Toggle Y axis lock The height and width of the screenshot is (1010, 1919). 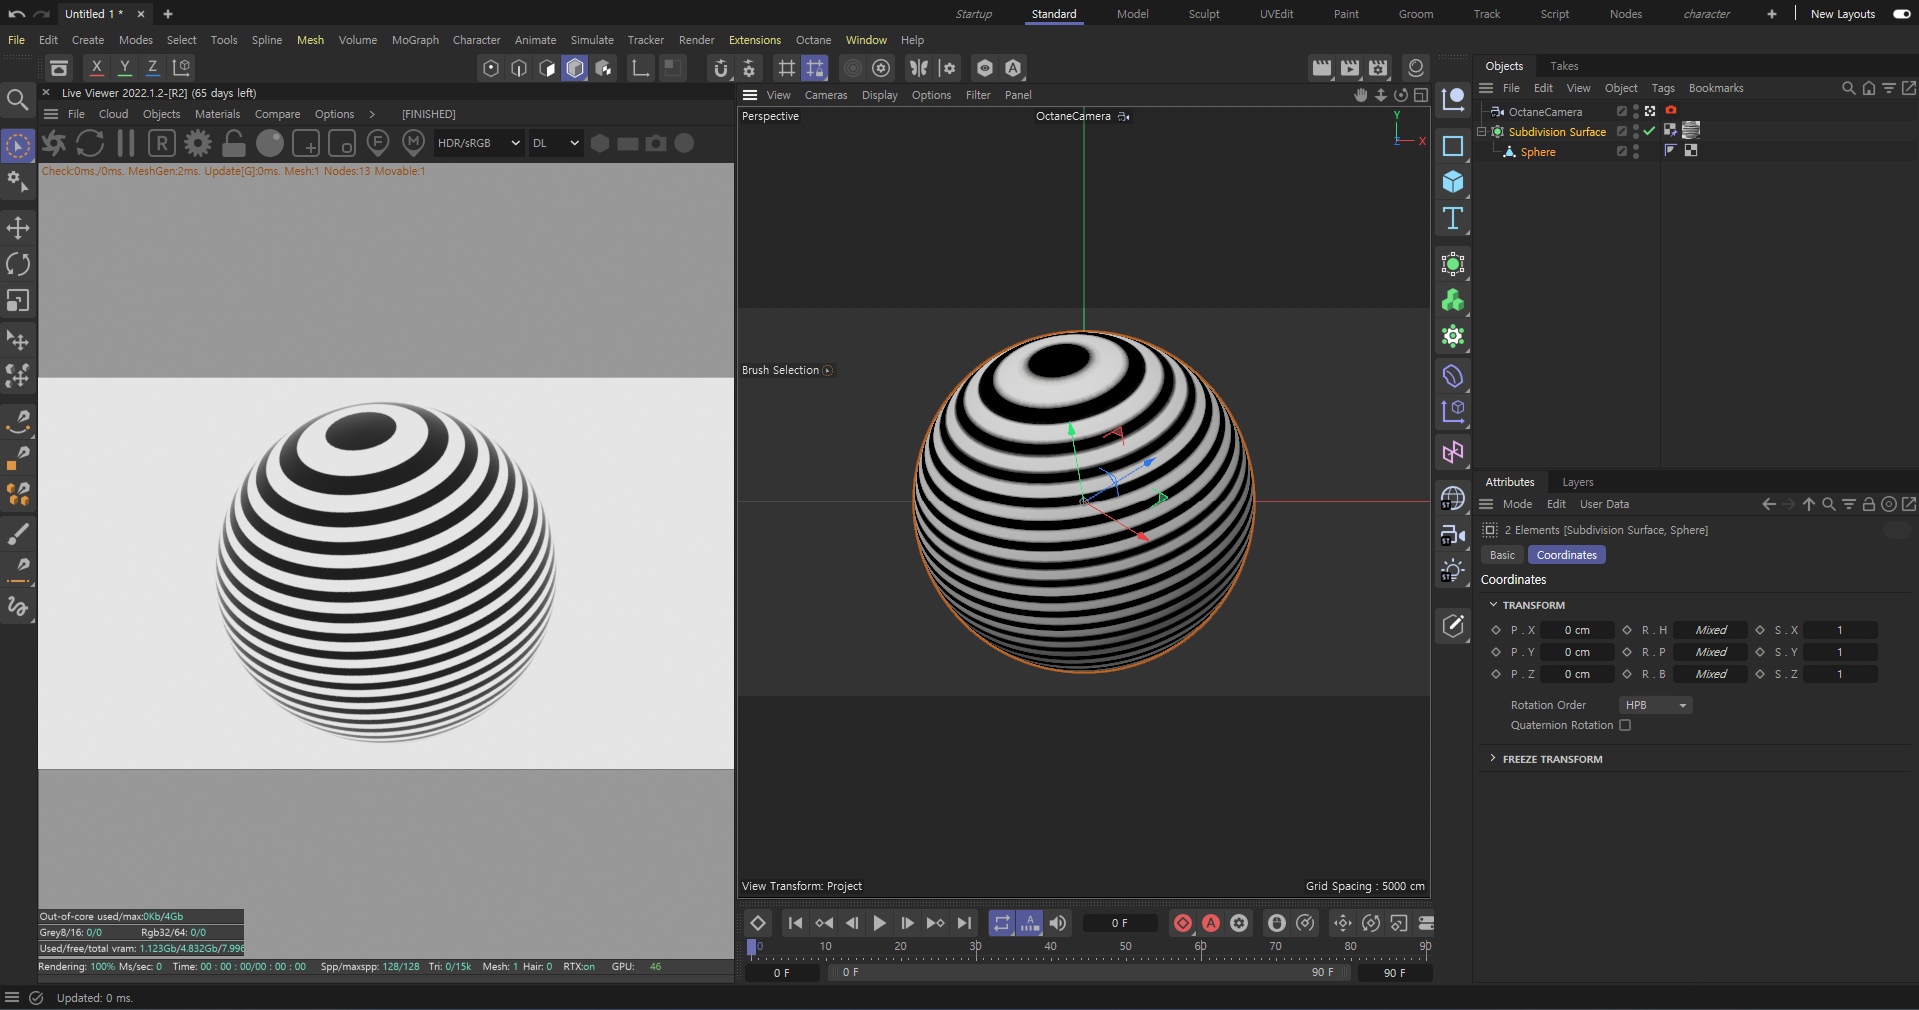pos(125,67)
